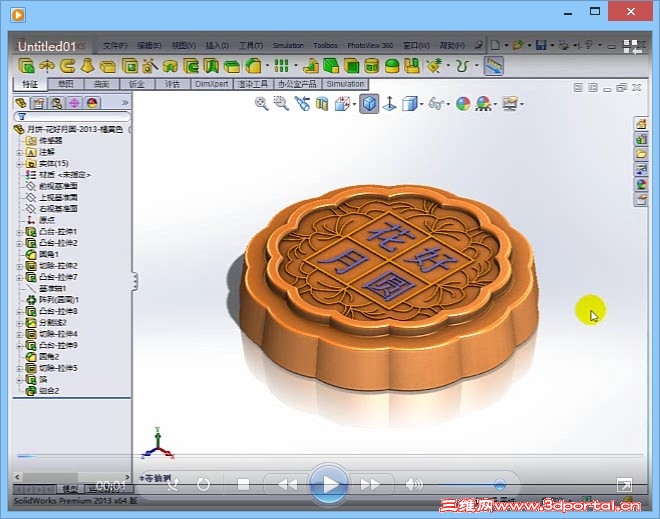This screenshot has height=519, width=660.
Task: Open the Hole Wizard tool
Action: (x=150, y=66)
